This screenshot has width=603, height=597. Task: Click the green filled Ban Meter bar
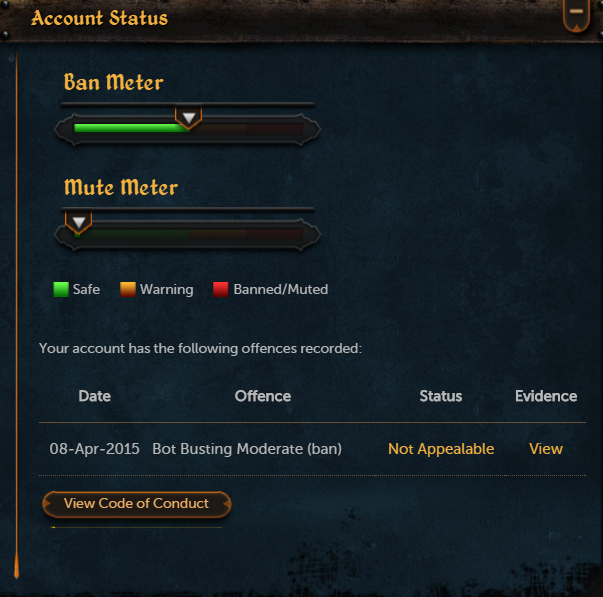pos(132,128)
